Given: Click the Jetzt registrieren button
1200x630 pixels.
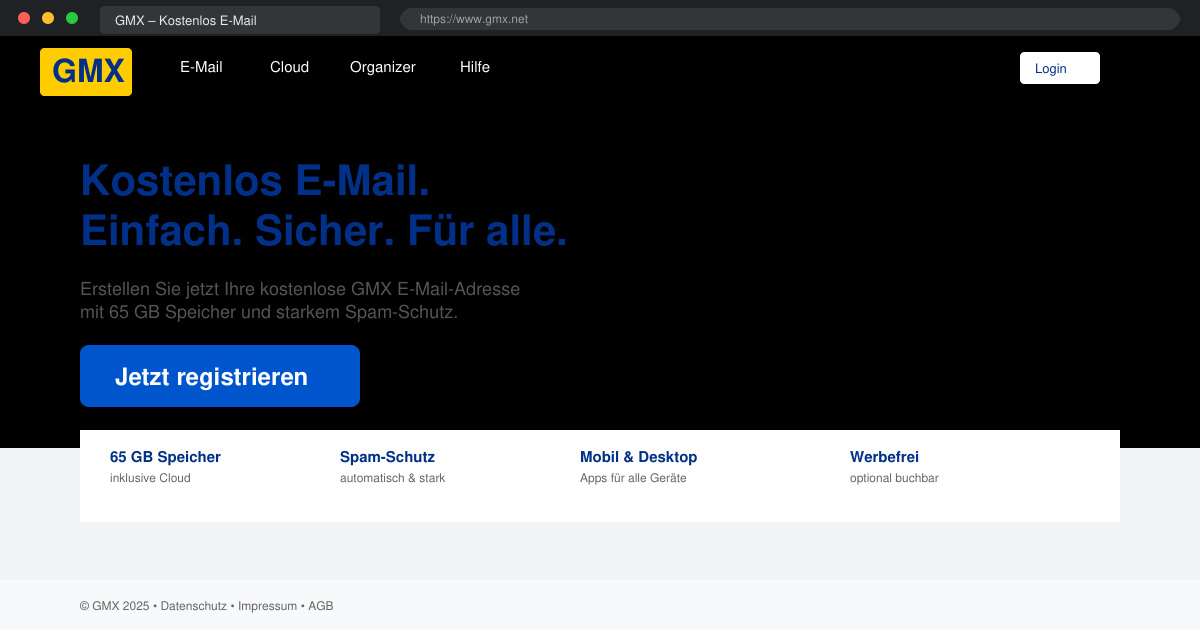Looking at the screenshot, I should pos(220,376).
